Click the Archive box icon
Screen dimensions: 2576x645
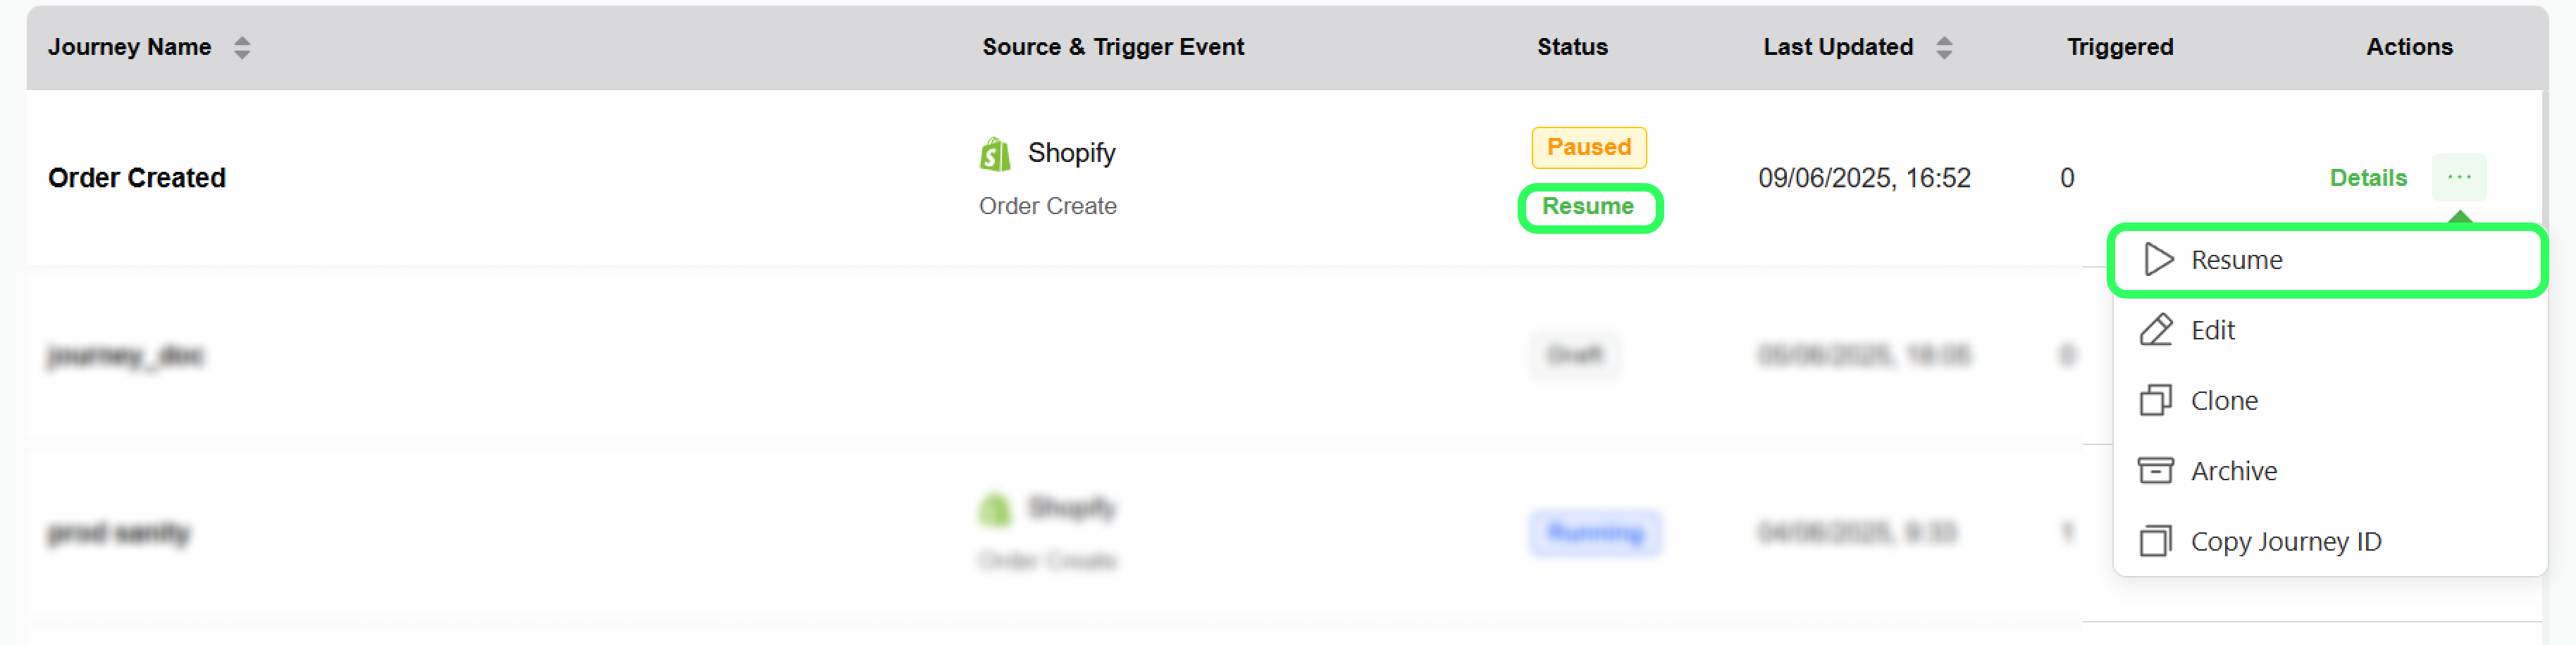pyautogui.click(x=2156, y=470)
